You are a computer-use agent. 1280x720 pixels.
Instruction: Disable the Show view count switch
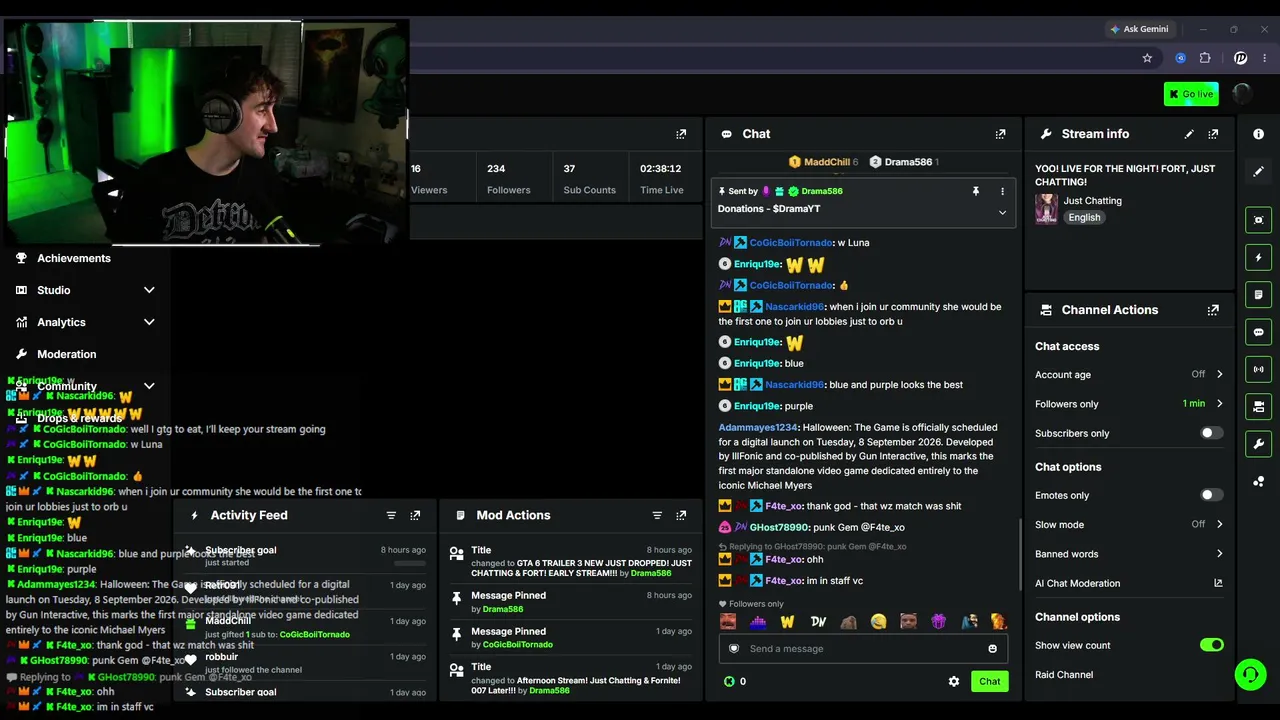coord(1211,645)
